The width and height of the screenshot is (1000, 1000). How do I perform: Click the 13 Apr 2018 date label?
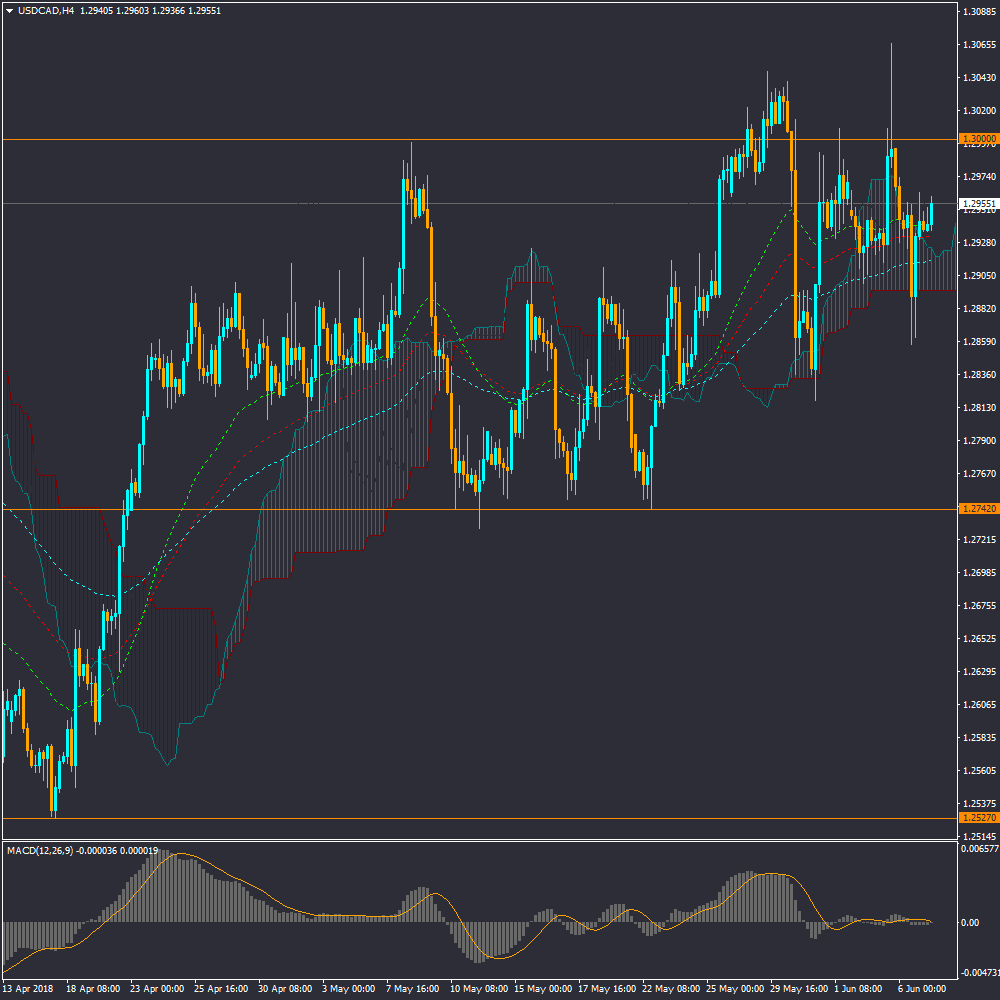coord(30,988)
